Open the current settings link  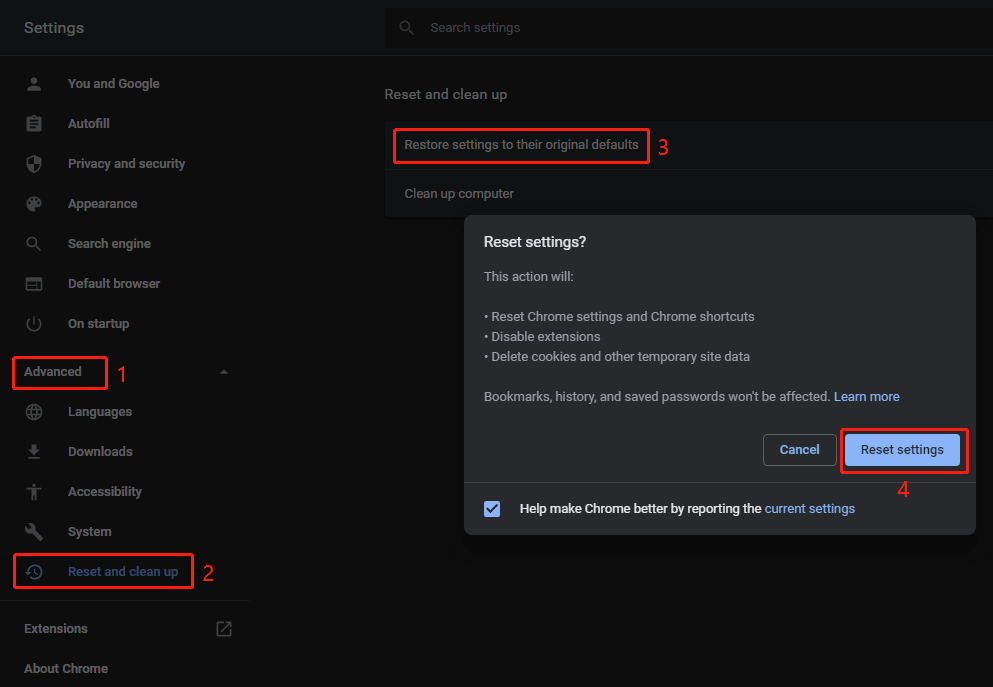point(809,508)
